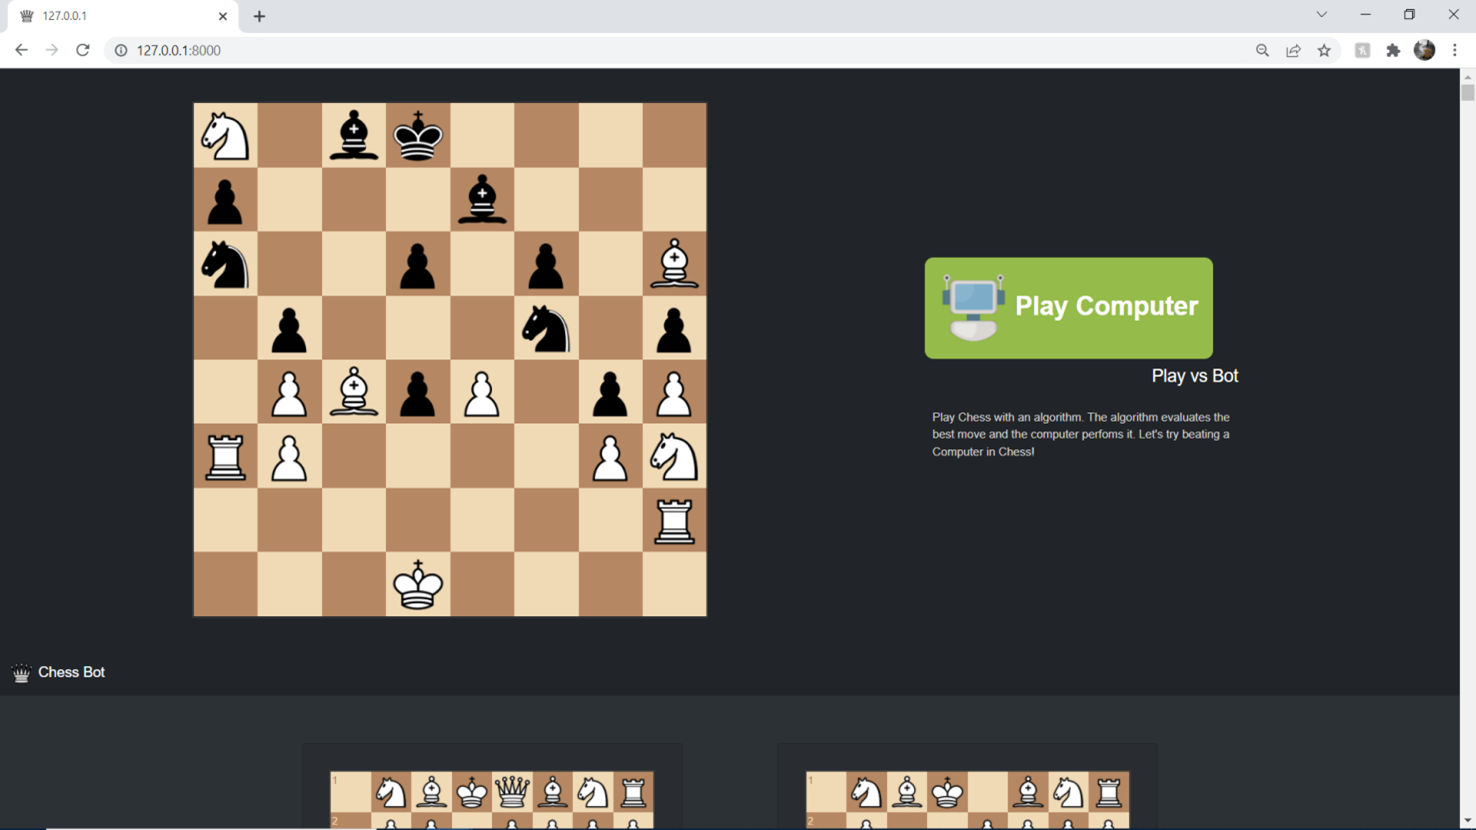Screen dimensions: 1476x830
Task: Select the white knight on a8
Action: pos(225,135)
